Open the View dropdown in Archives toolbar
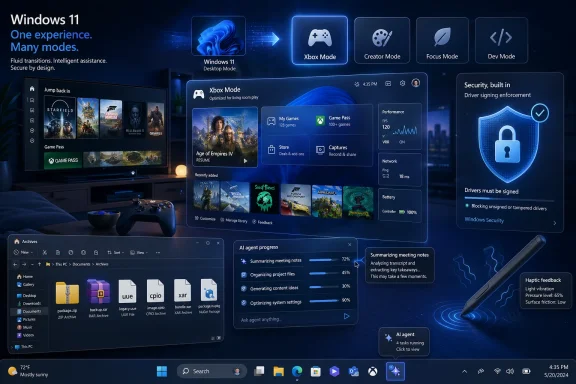Screen dimensions: 576x384 [x=138, y=252]
